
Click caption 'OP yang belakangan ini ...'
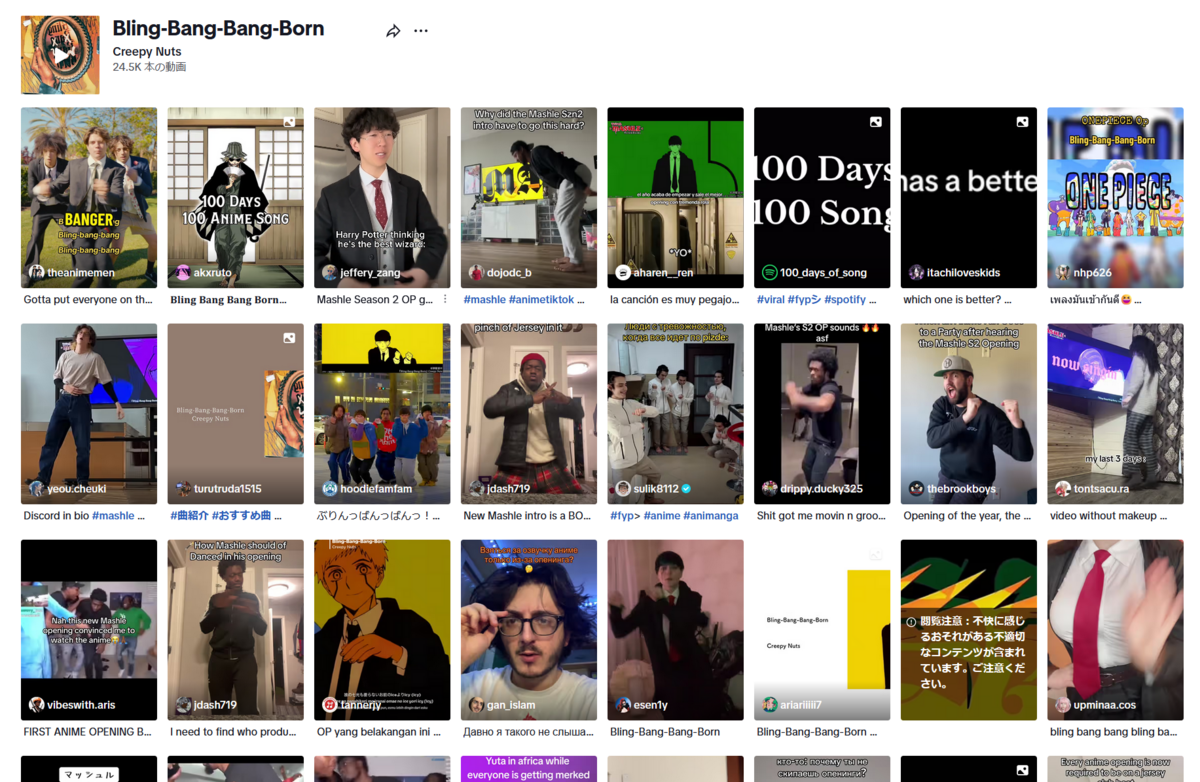pyautogui.click(x=379, y=732)
